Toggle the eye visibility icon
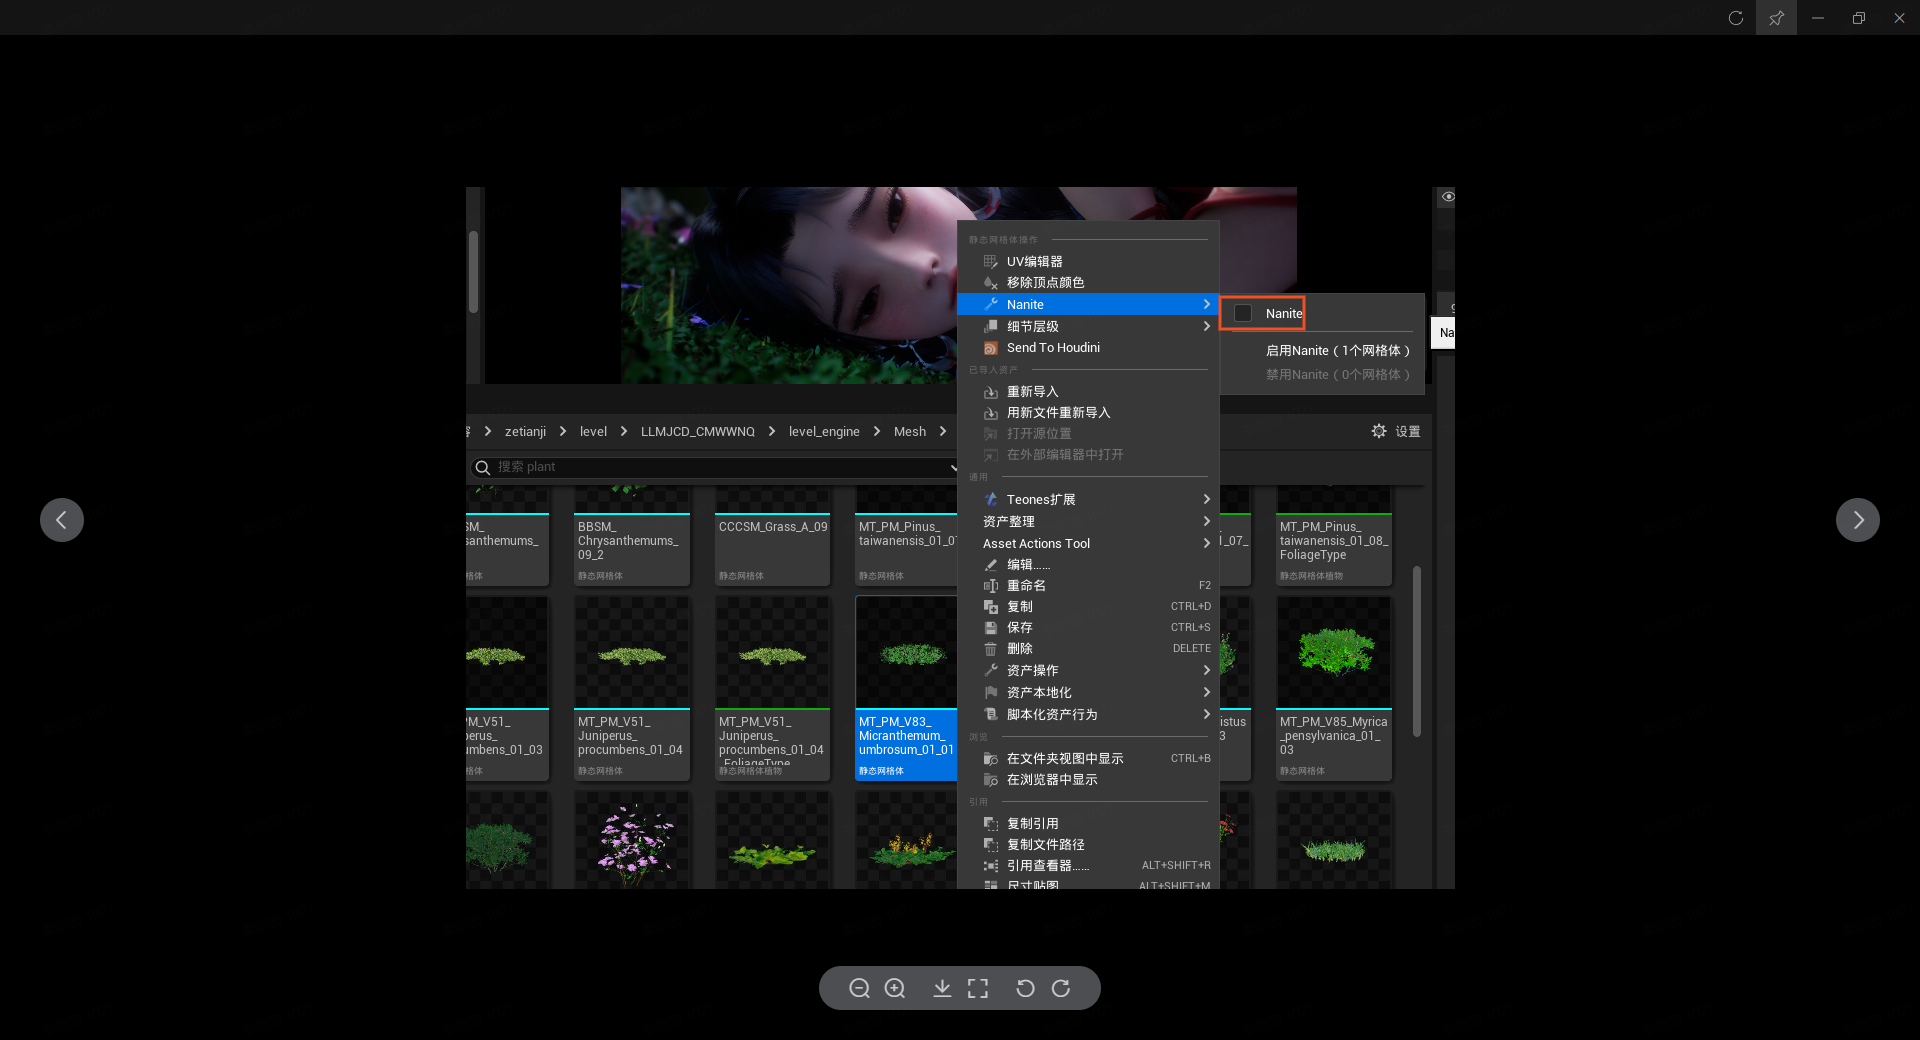The width and height of the screenshot is (1920, 1040). (1447, 197)
